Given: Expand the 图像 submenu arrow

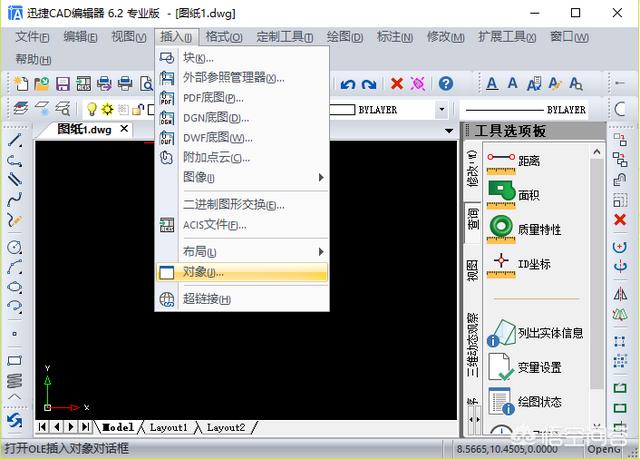Looking at the screenshot, I should coord(321,177).
